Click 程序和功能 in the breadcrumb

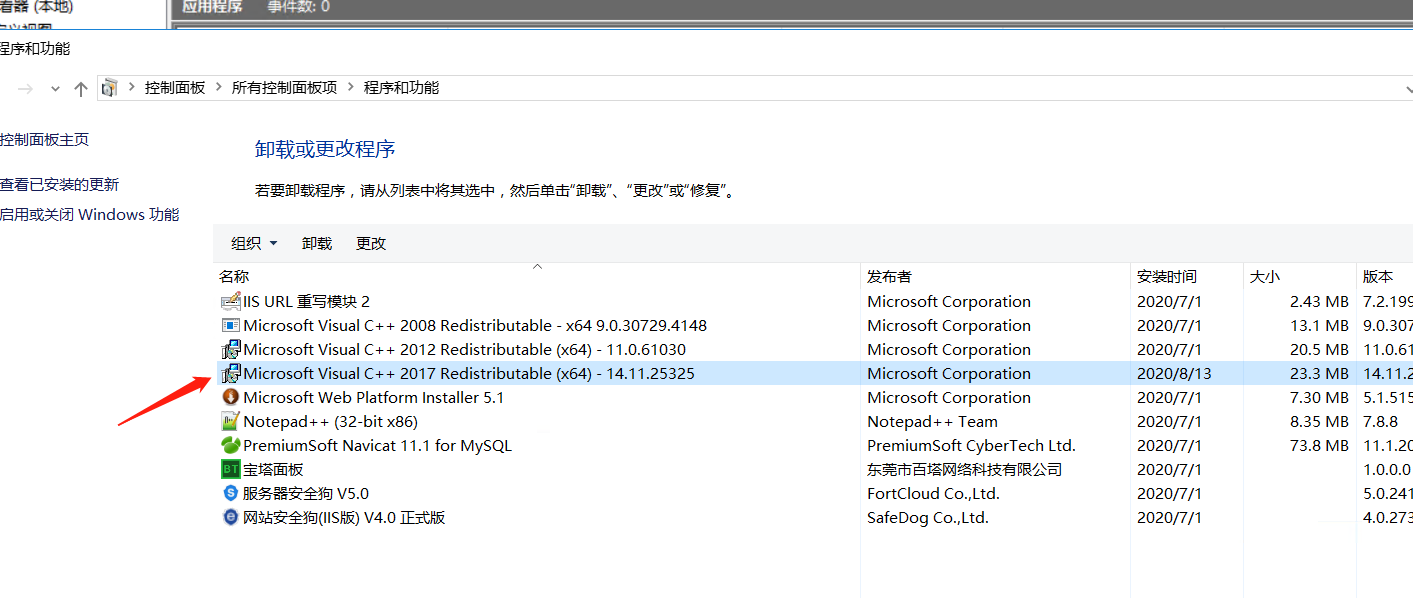coord(401,88)
